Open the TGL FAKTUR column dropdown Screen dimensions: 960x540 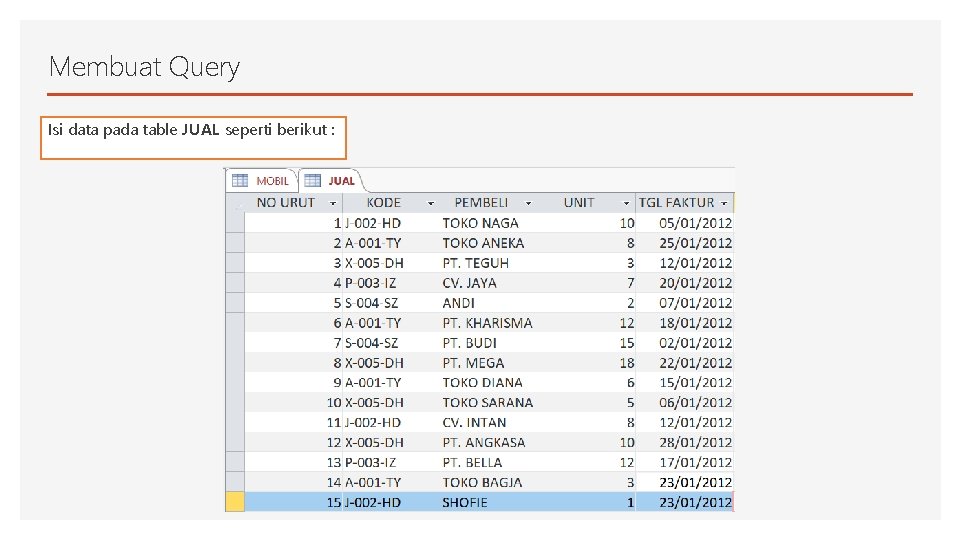point(725,203)
